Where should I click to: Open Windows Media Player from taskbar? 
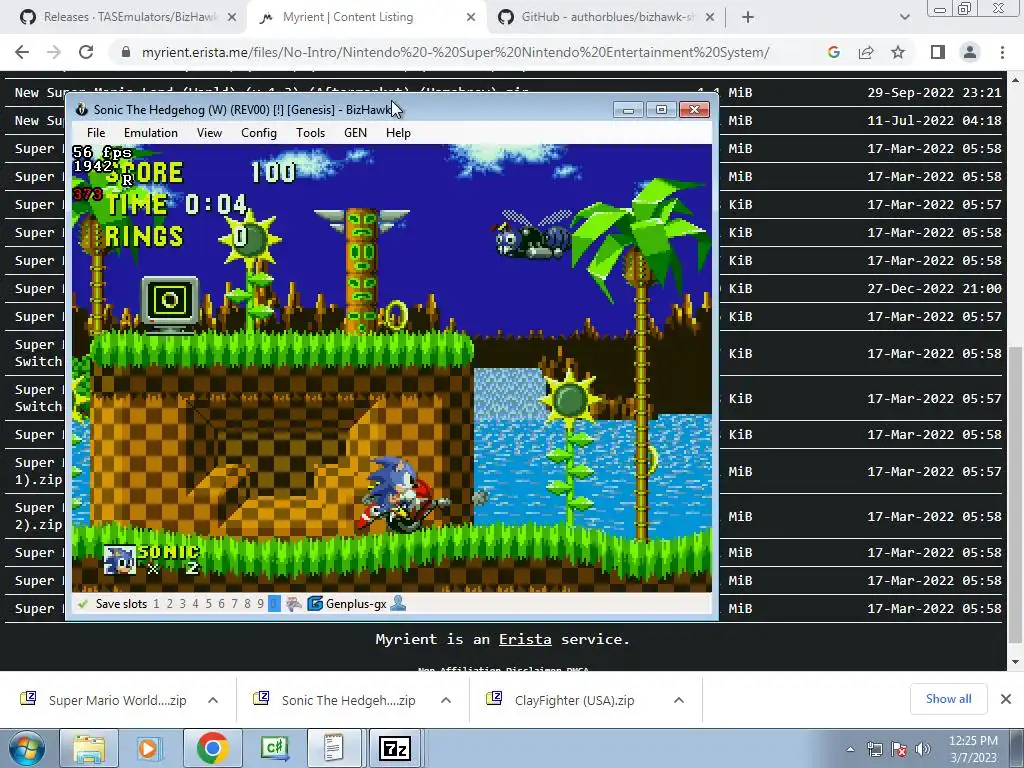tap(148, 748)
